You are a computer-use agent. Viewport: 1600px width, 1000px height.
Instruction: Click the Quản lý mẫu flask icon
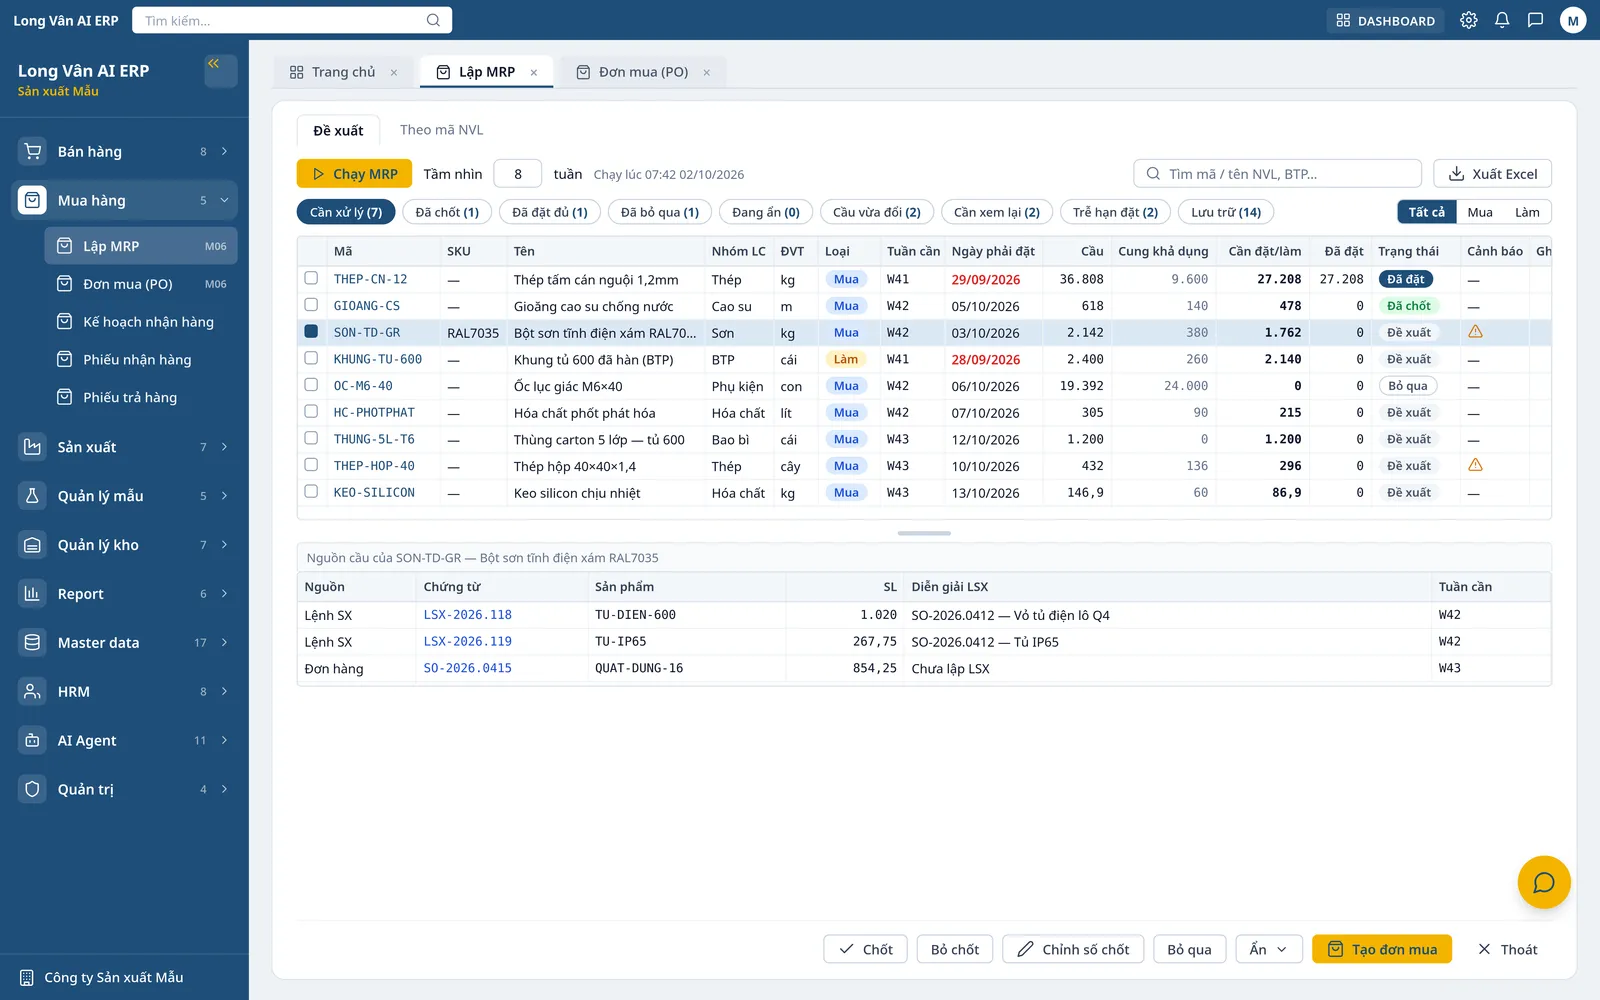[33, 496]
